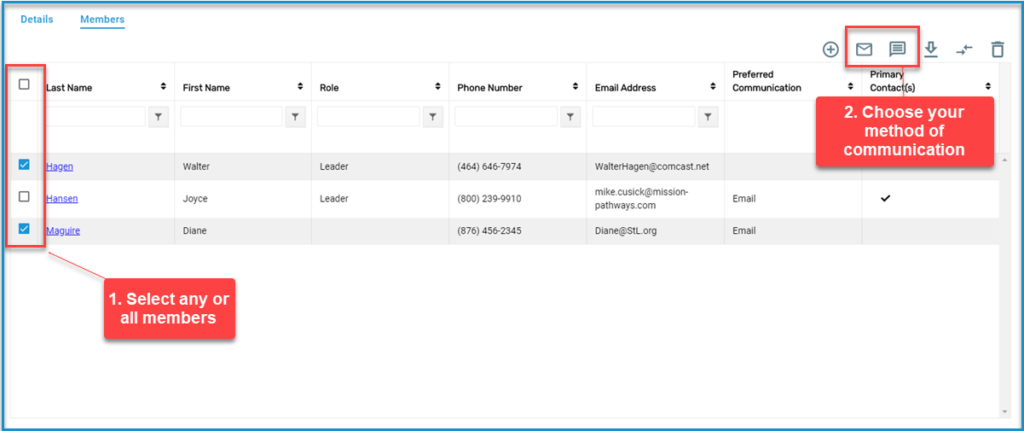Image resolution: width=1024 pixels, height=431 pixels.
Task: Click the First Name filter input field
Action: pos(231,117)
